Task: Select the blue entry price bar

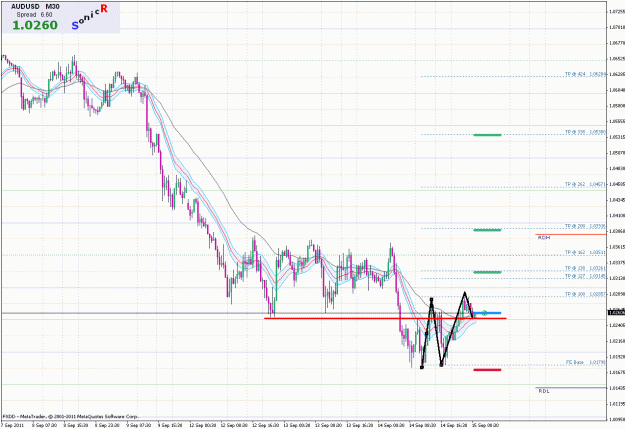Action: 487,313
